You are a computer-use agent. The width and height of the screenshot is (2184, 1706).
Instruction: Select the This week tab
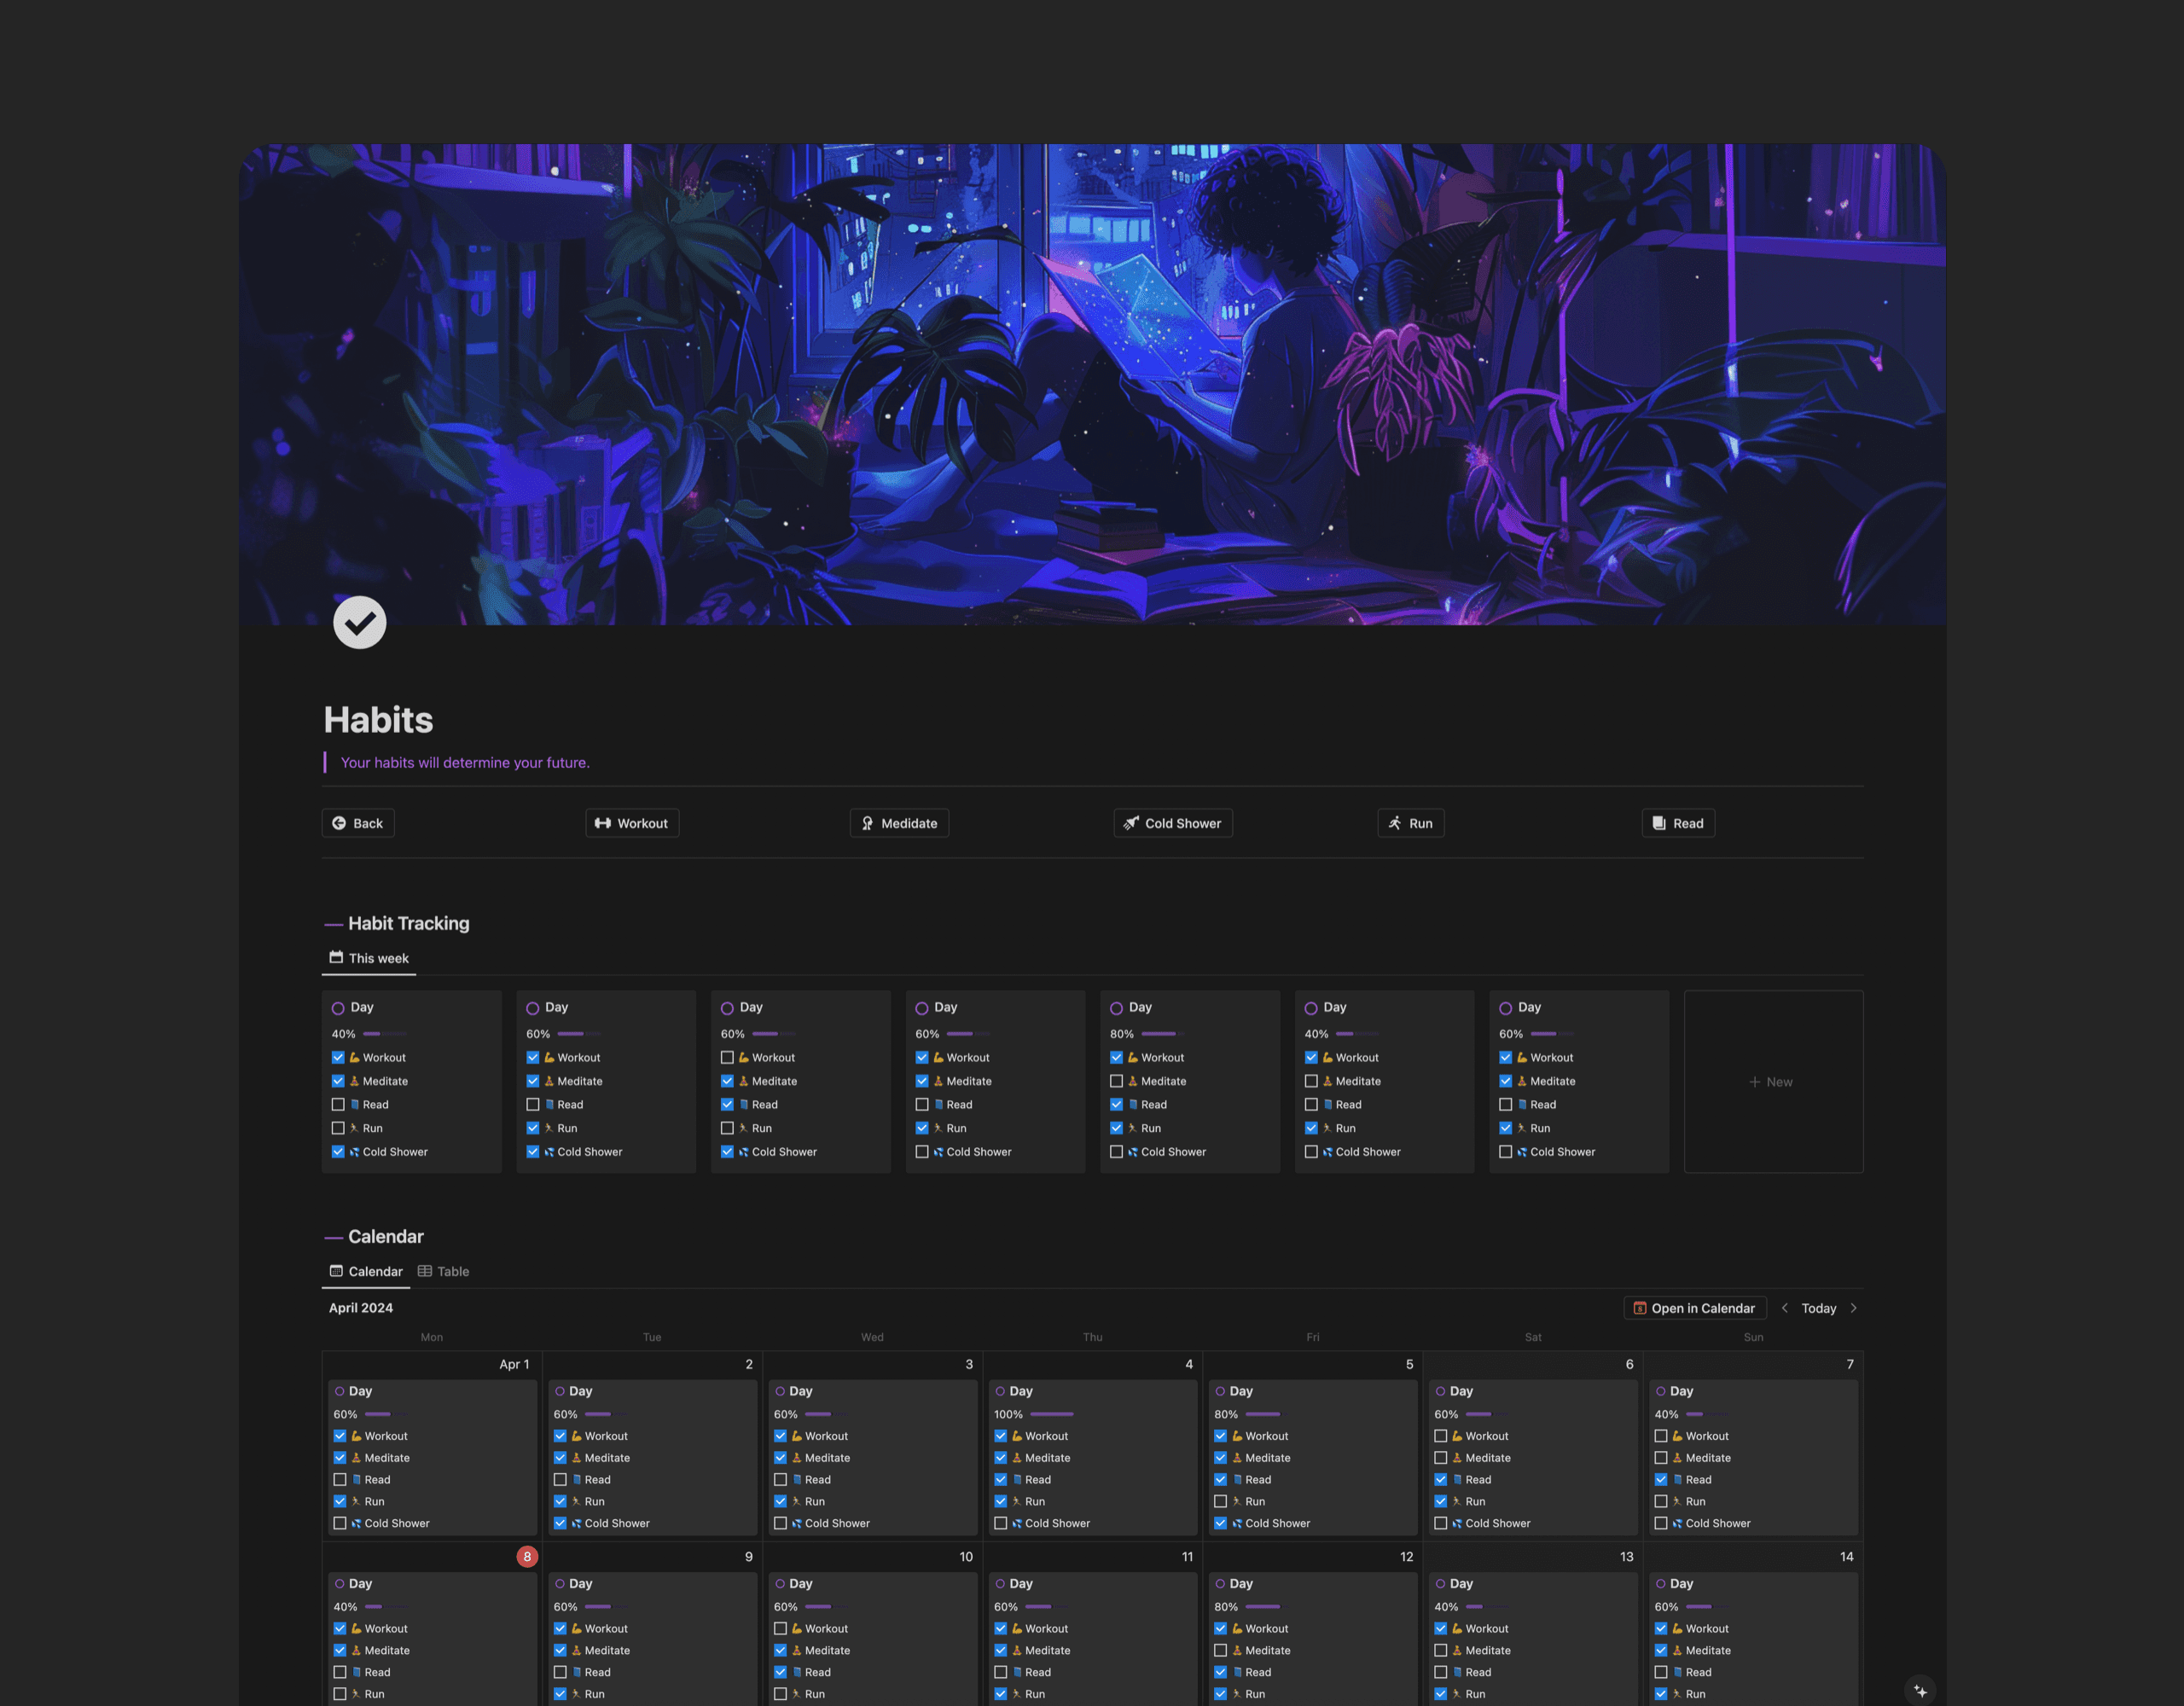(x=369, y=958)
